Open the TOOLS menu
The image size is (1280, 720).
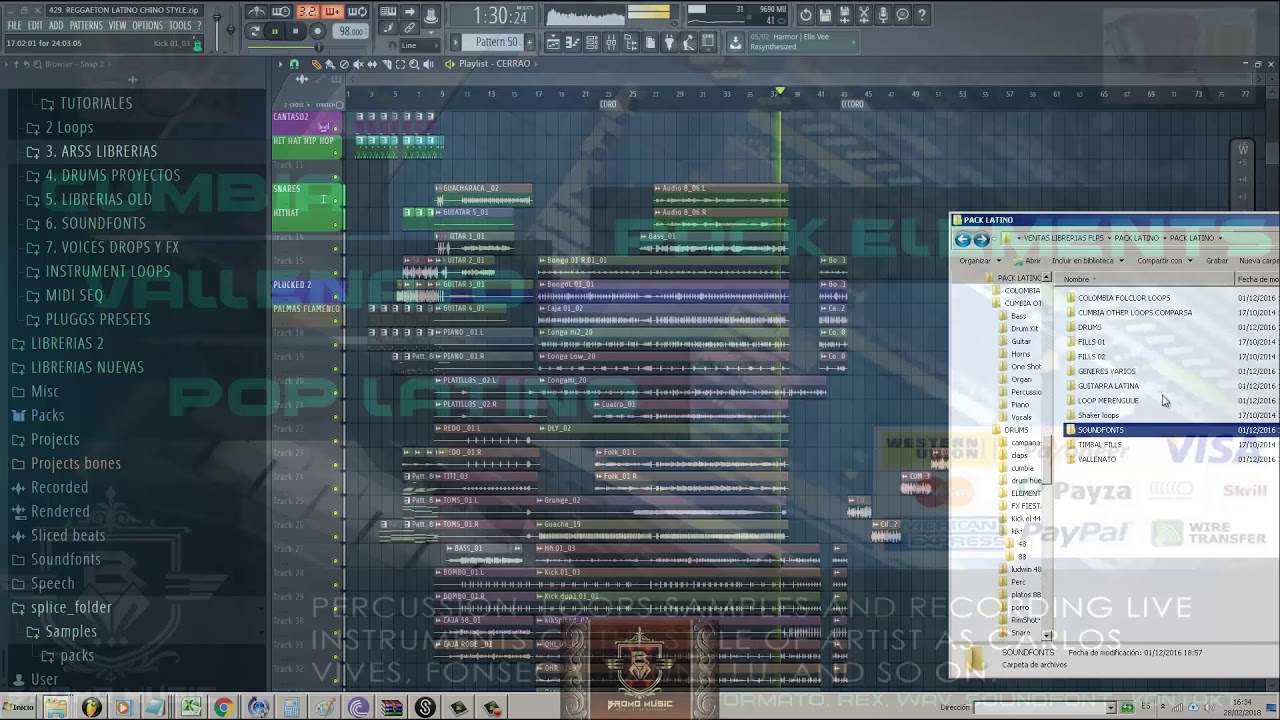click(180, 25)
